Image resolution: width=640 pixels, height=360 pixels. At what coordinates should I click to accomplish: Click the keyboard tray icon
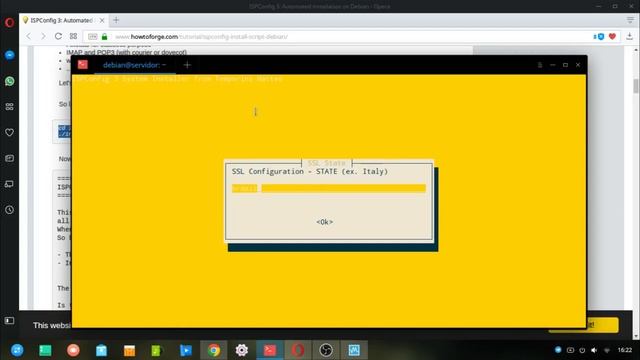(x=570, y=350)
